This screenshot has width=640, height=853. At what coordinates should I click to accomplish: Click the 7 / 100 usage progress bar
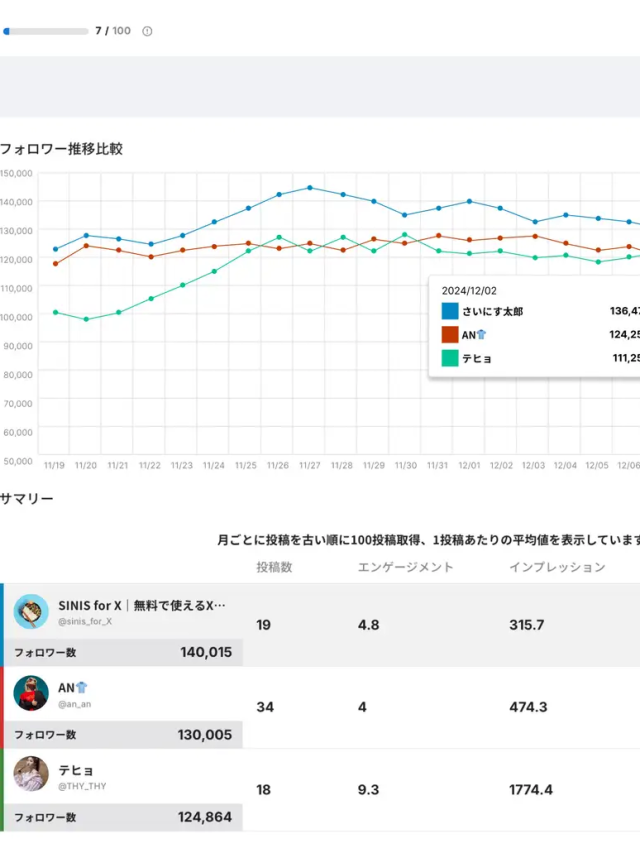[45, 31]
